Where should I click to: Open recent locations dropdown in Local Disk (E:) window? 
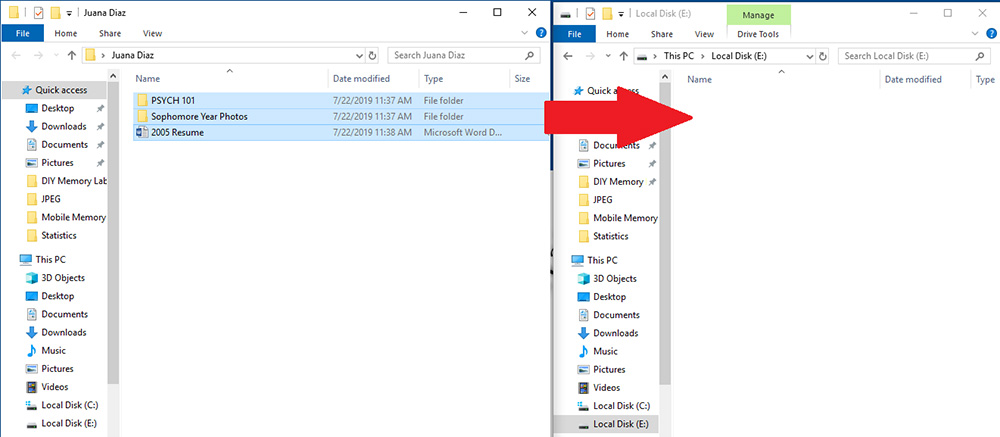pos(606,56)
